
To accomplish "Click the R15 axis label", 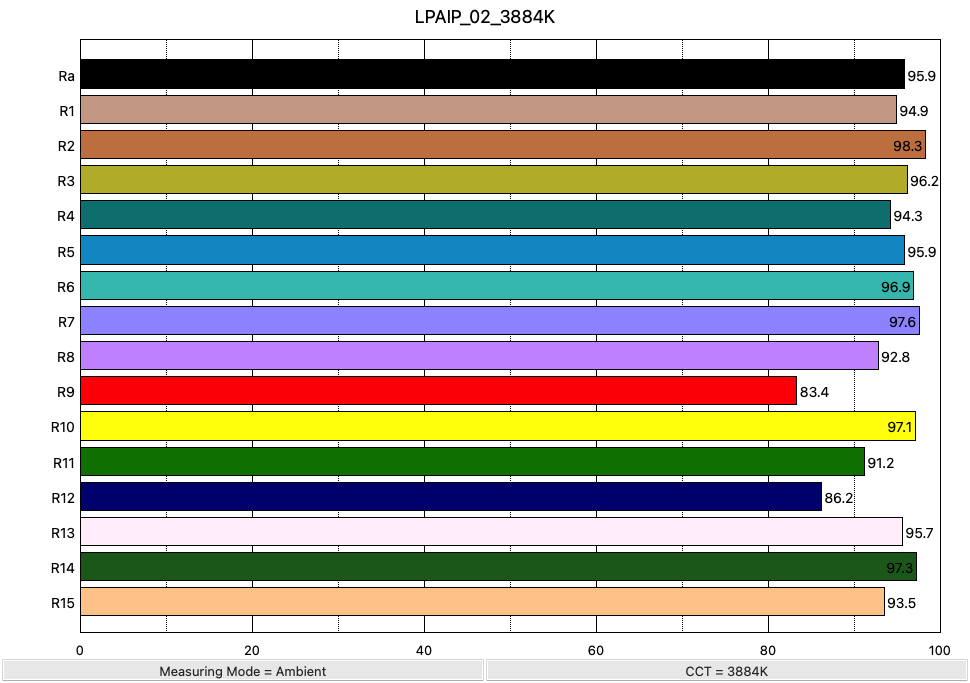I will [62, 603].
